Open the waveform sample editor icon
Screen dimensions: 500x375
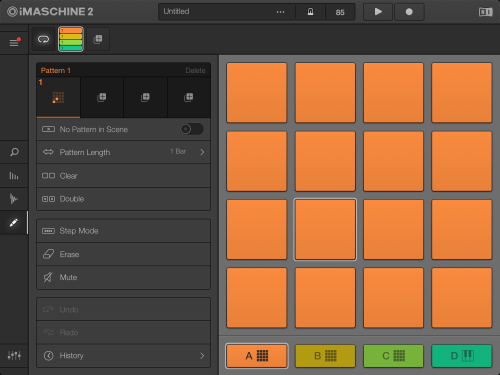pyautogui.click(x=14, y=199)
